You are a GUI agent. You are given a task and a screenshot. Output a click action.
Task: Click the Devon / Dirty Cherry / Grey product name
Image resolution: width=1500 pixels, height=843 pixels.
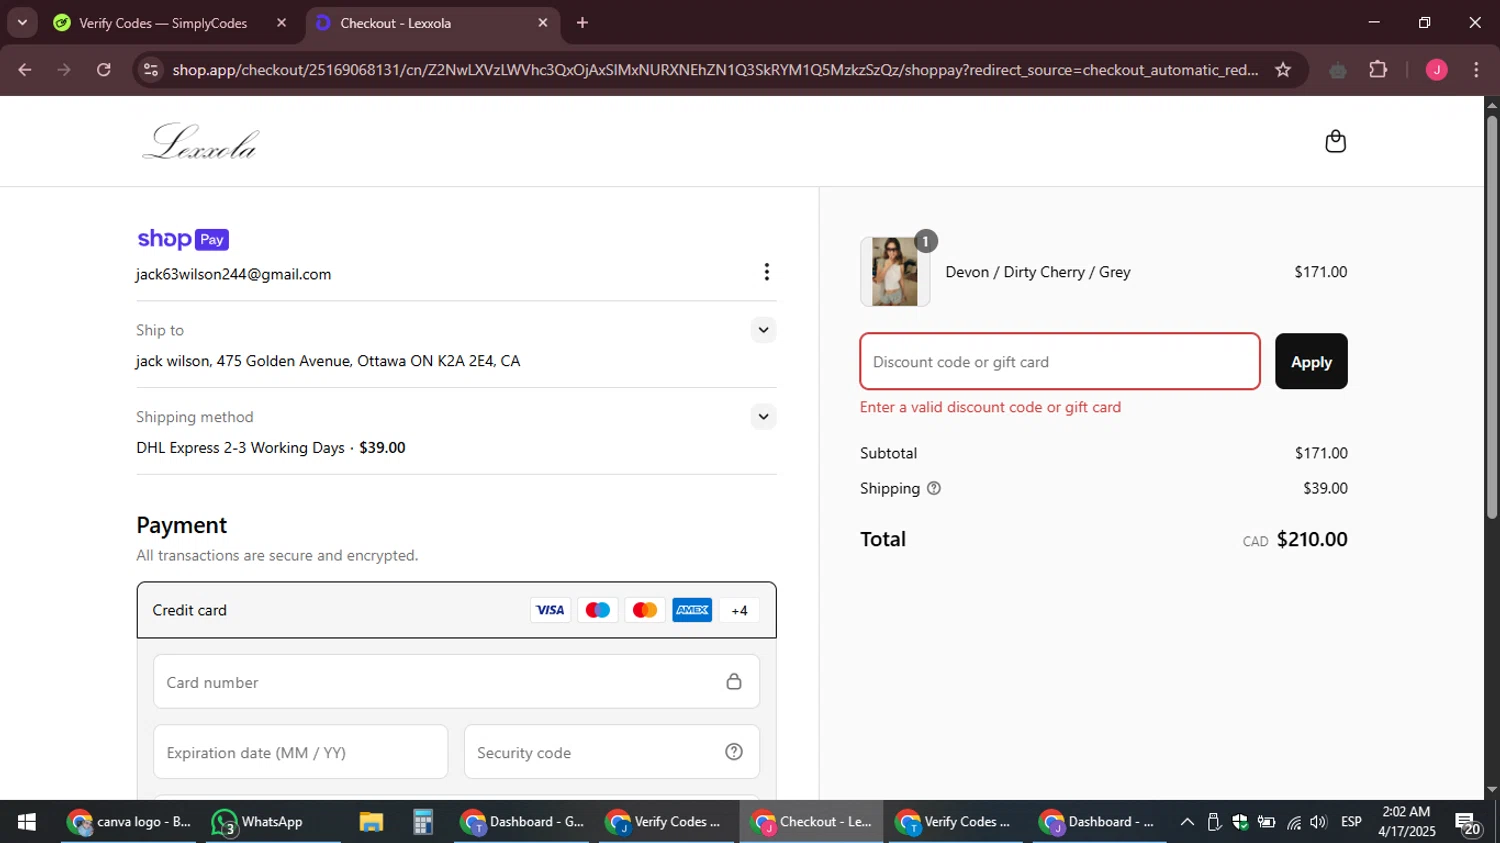(1038, 272)
